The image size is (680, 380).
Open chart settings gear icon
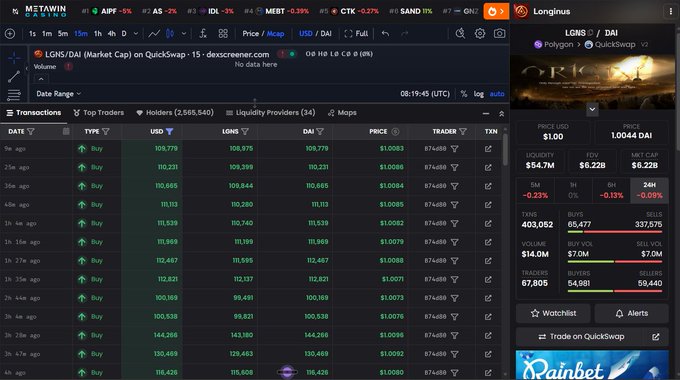click(480, 33)
